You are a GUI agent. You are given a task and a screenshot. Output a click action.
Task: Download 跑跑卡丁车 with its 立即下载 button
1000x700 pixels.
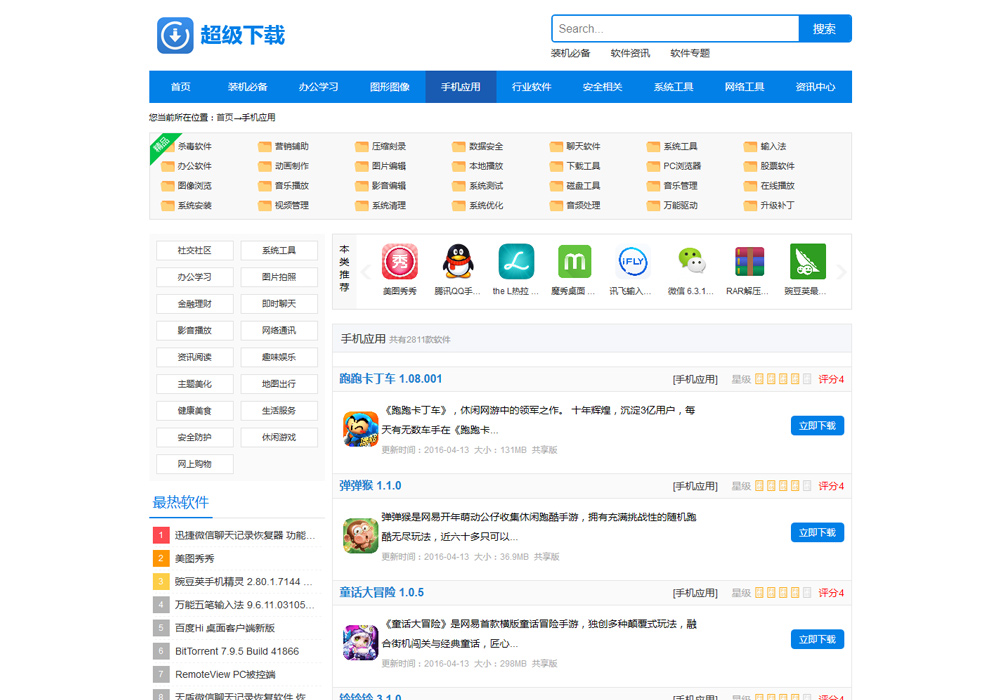point(817,426)
